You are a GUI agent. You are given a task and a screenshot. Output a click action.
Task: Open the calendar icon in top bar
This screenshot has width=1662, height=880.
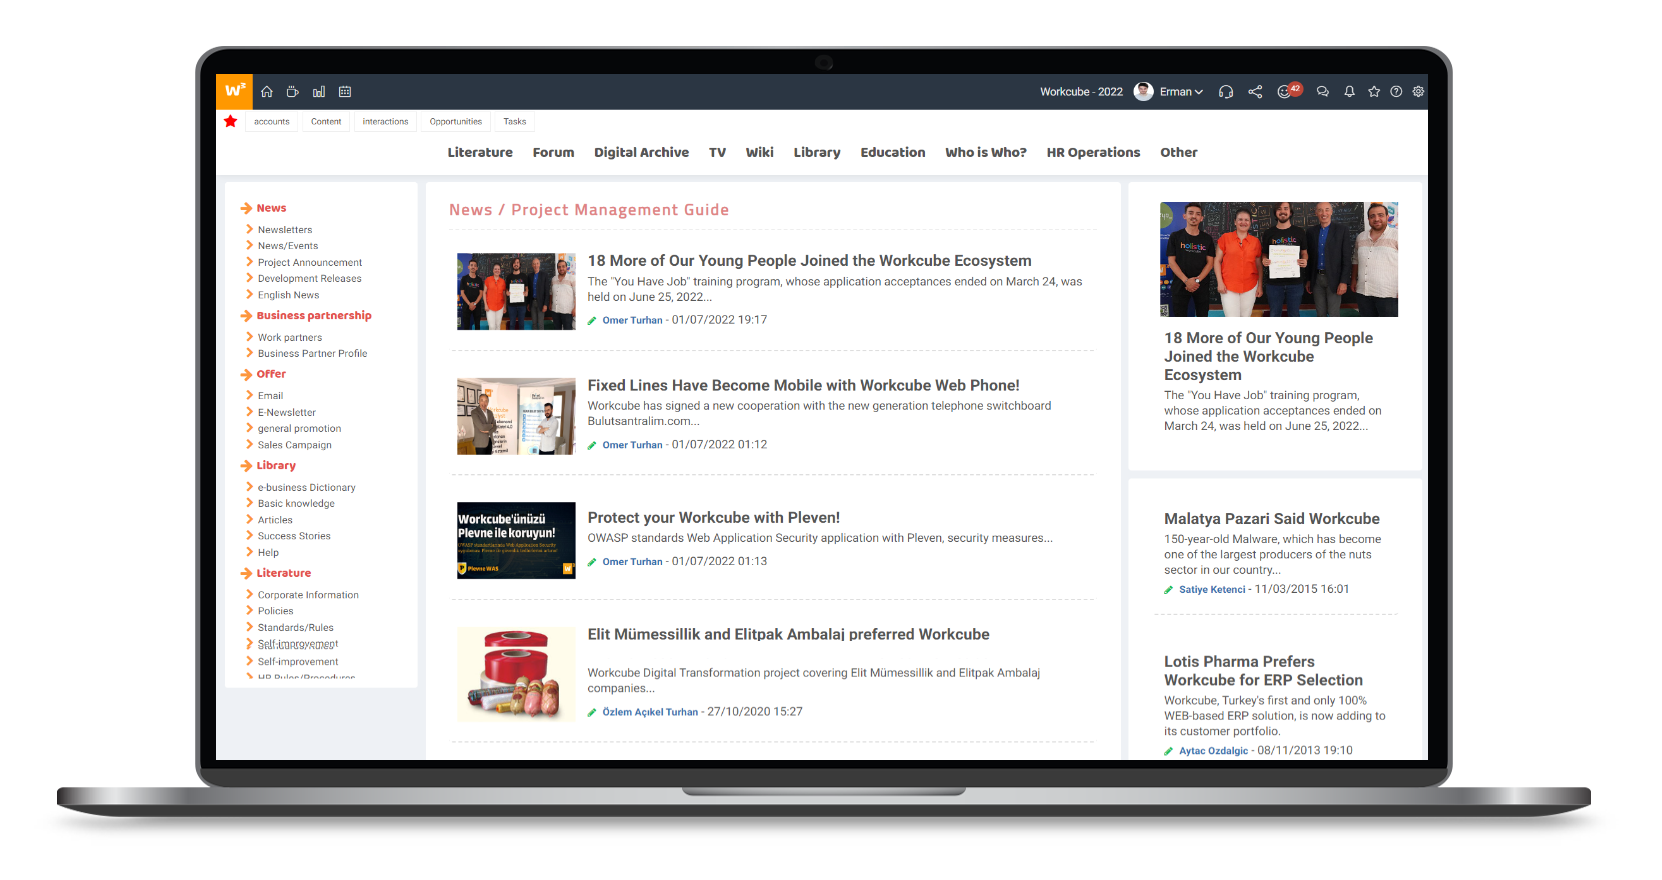point(345,92)
